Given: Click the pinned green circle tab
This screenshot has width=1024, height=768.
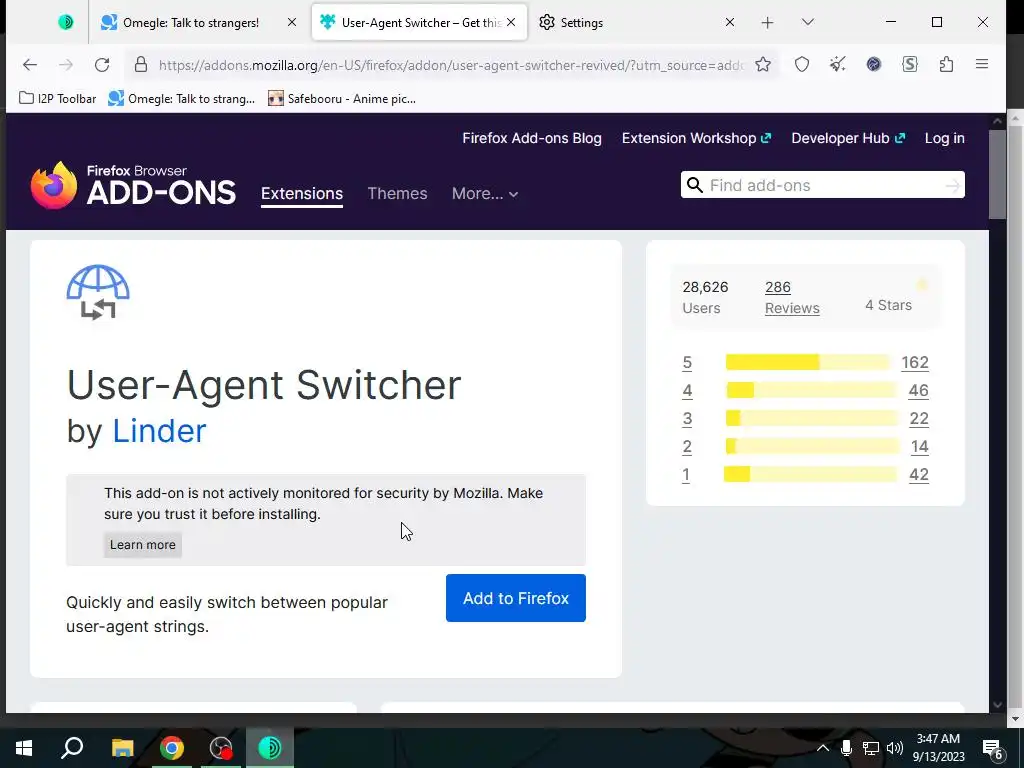Looking at the screenshot, I should pyautogui.click(x=65, y=22).
